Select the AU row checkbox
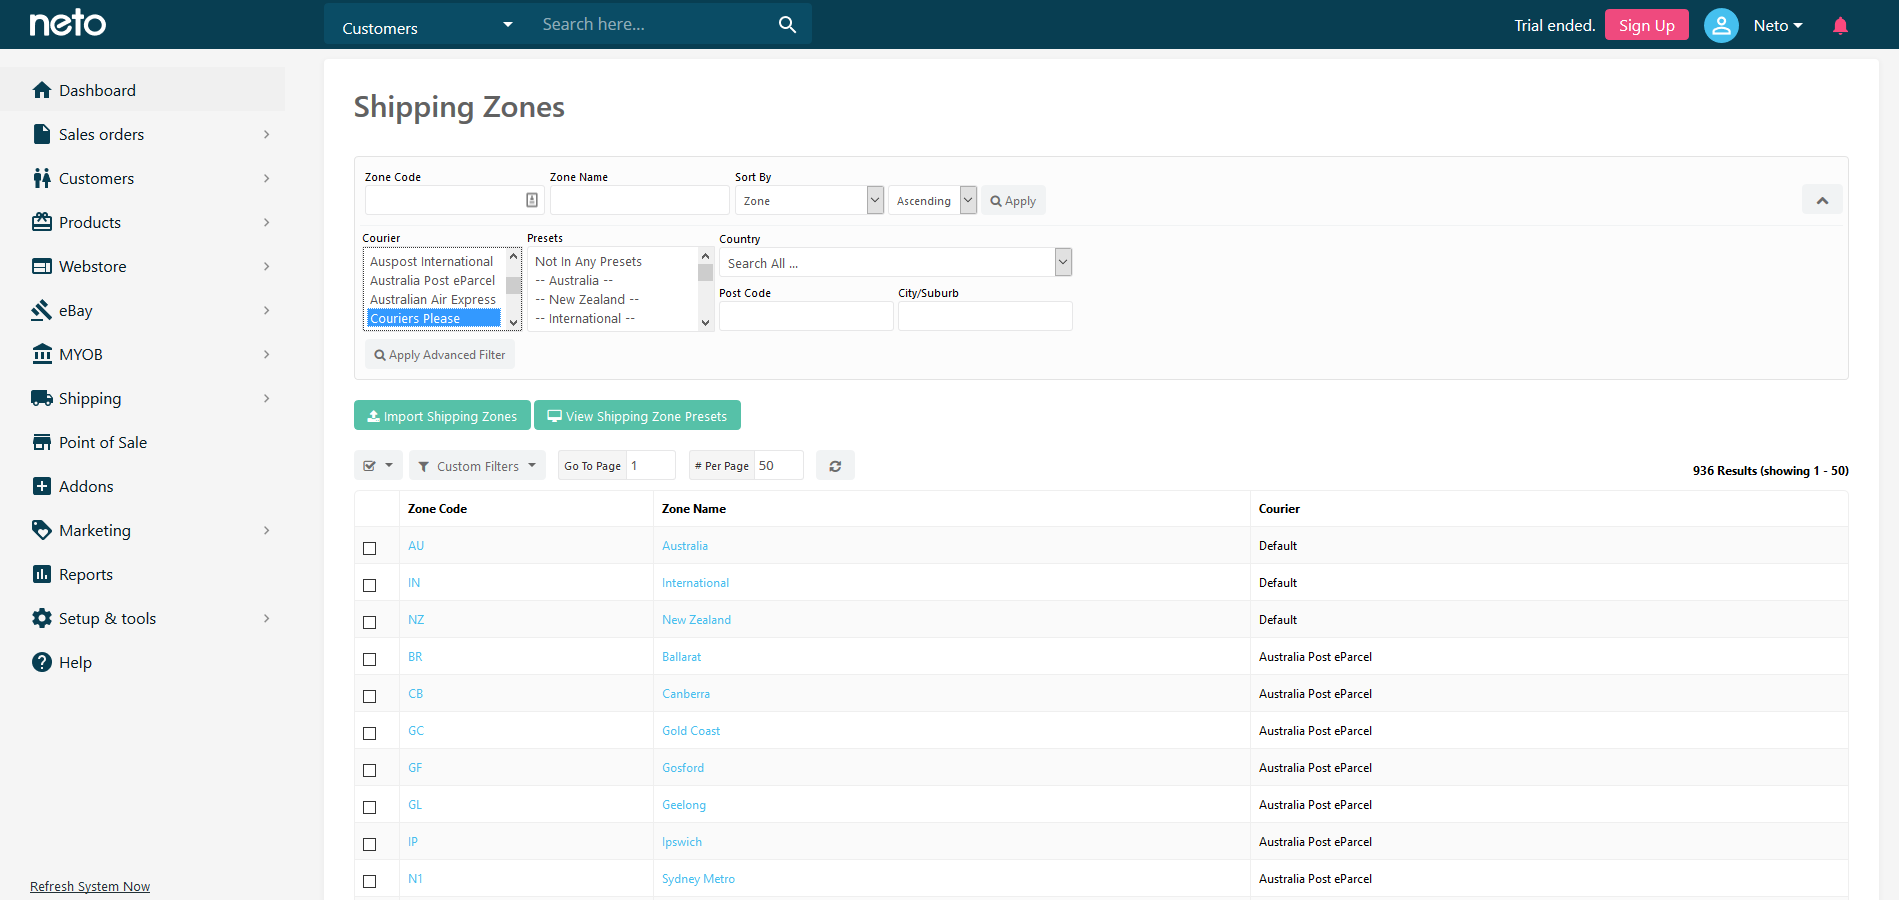The height and width of the screenshot is (900, 1899). point(370,548)
